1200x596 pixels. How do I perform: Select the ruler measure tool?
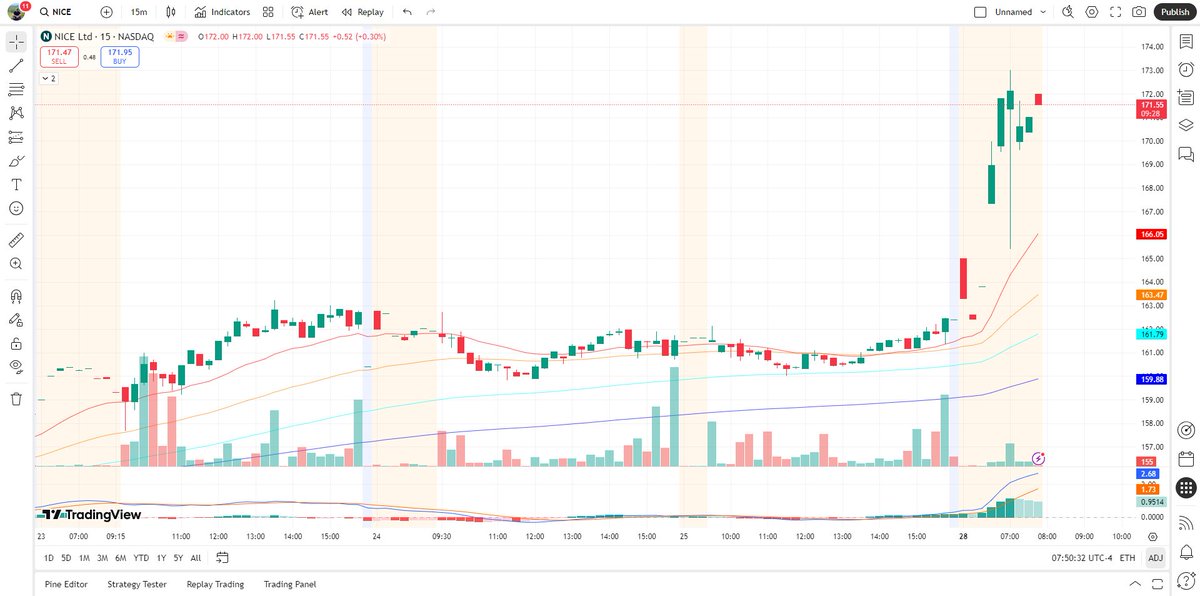(x=16, y=240)
